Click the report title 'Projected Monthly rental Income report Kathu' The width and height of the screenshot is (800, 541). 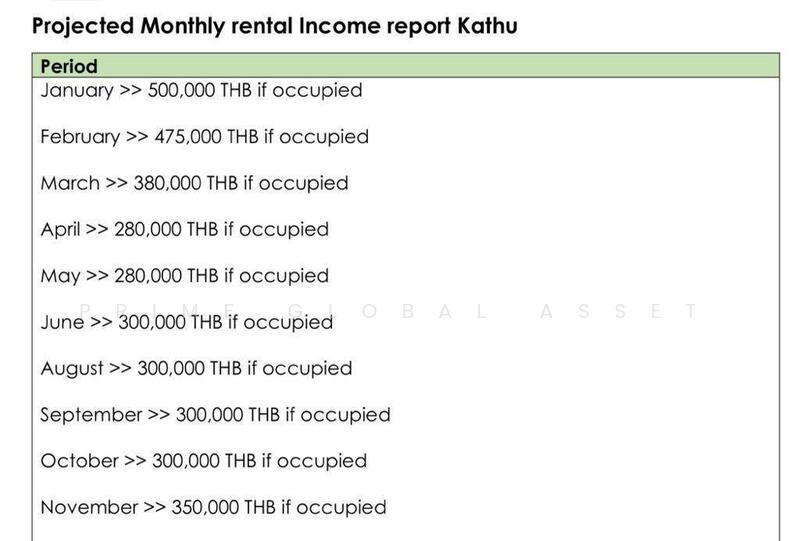(x=275, y=26)
